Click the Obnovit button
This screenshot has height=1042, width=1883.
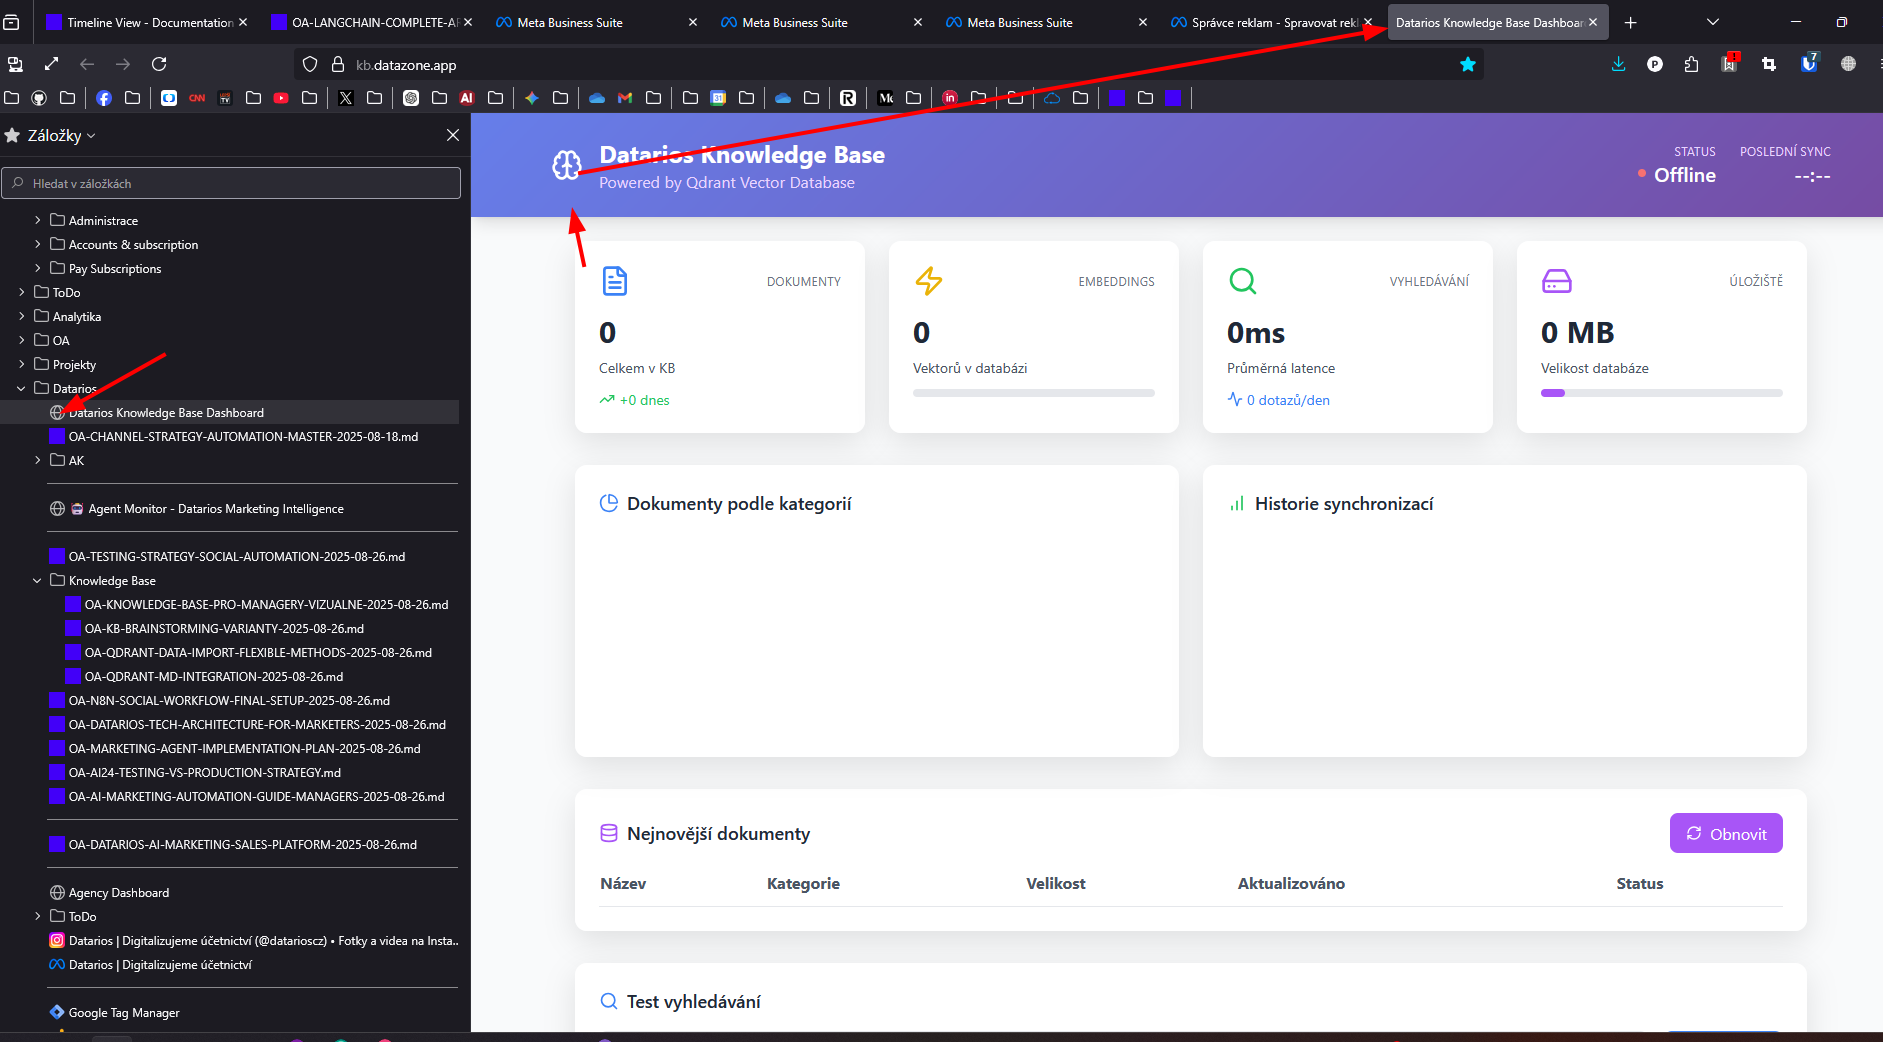point(1725,833)
